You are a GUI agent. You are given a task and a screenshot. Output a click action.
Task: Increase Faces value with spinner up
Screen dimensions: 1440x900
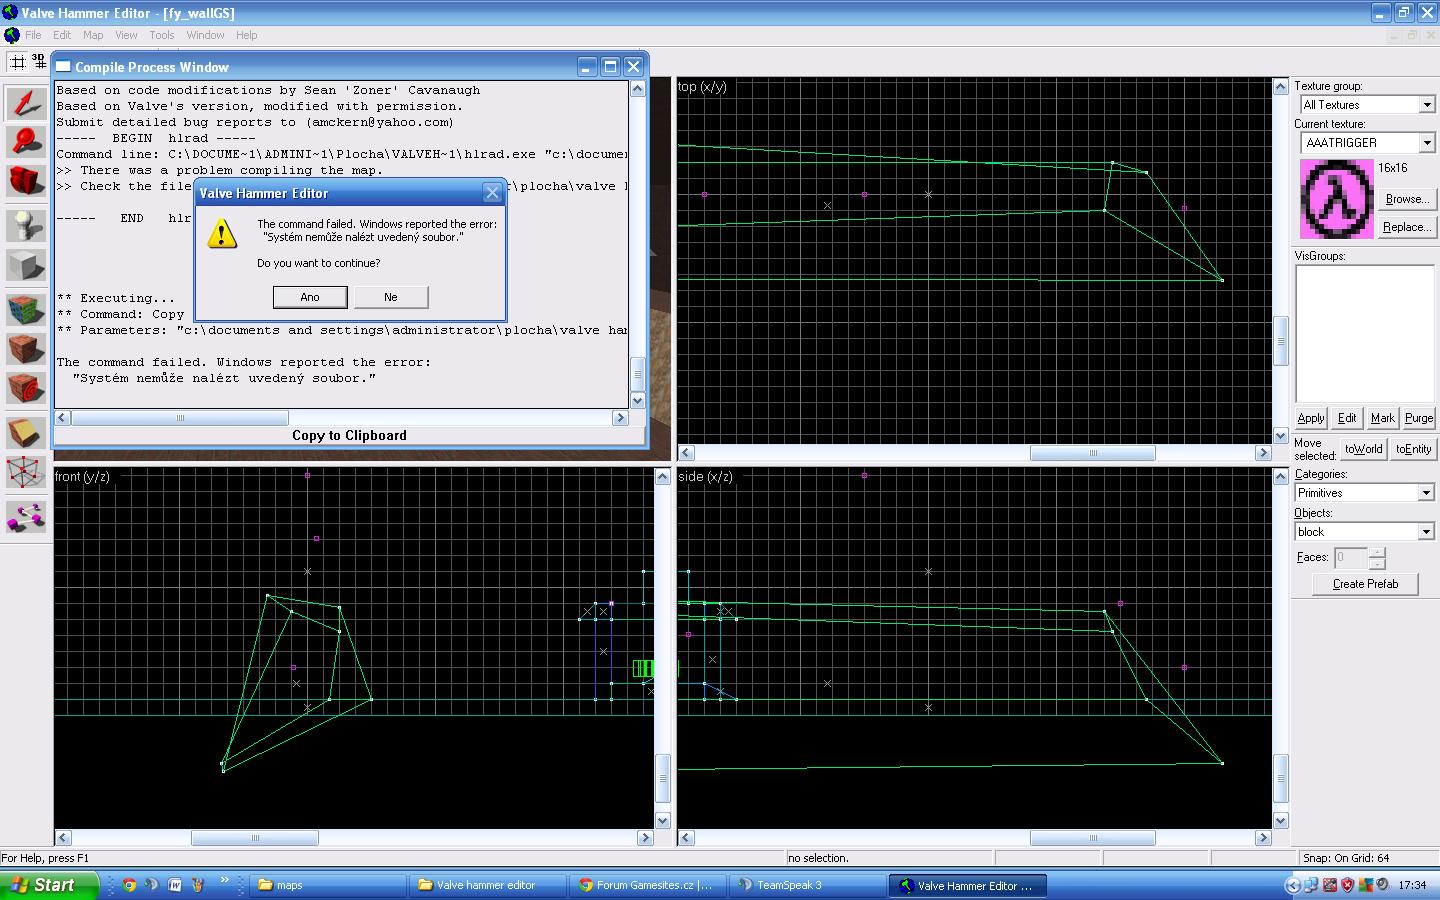(x=1377, y=552)
